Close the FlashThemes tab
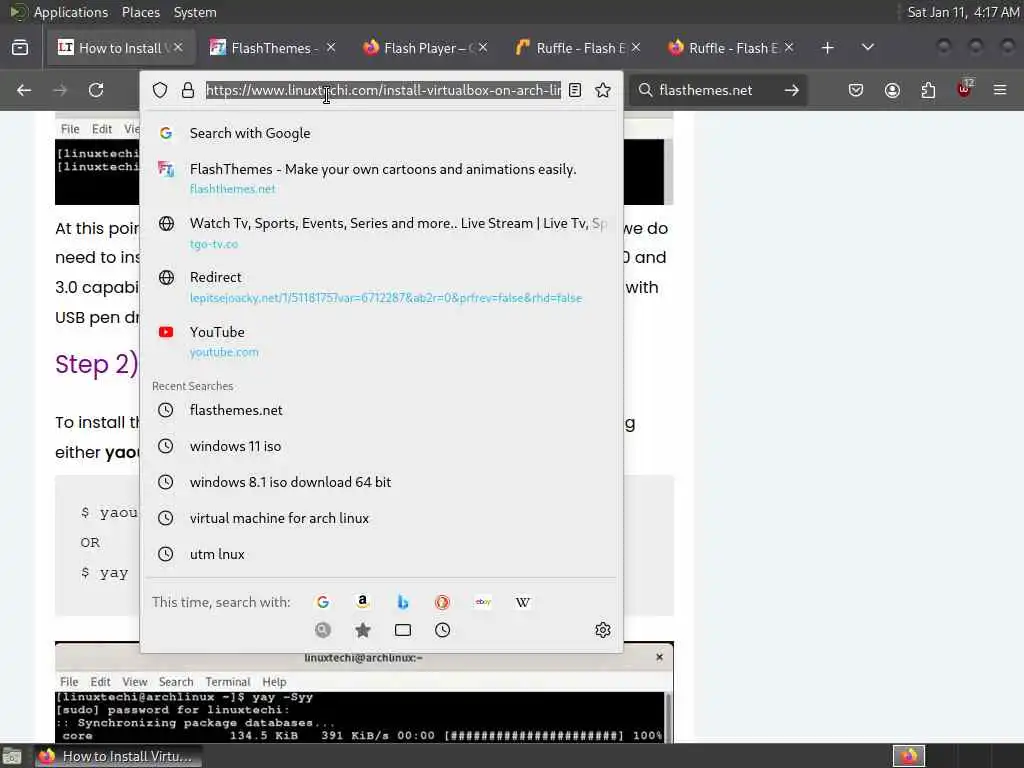Image resolution: width=1024 pixels, height=768 pixels. point(331,48)
